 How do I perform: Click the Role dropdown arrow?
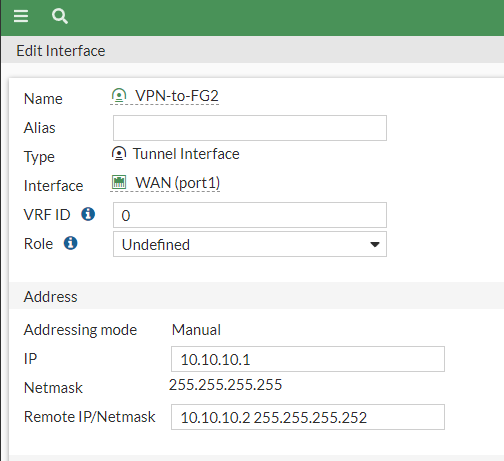(x=375, y=244)
